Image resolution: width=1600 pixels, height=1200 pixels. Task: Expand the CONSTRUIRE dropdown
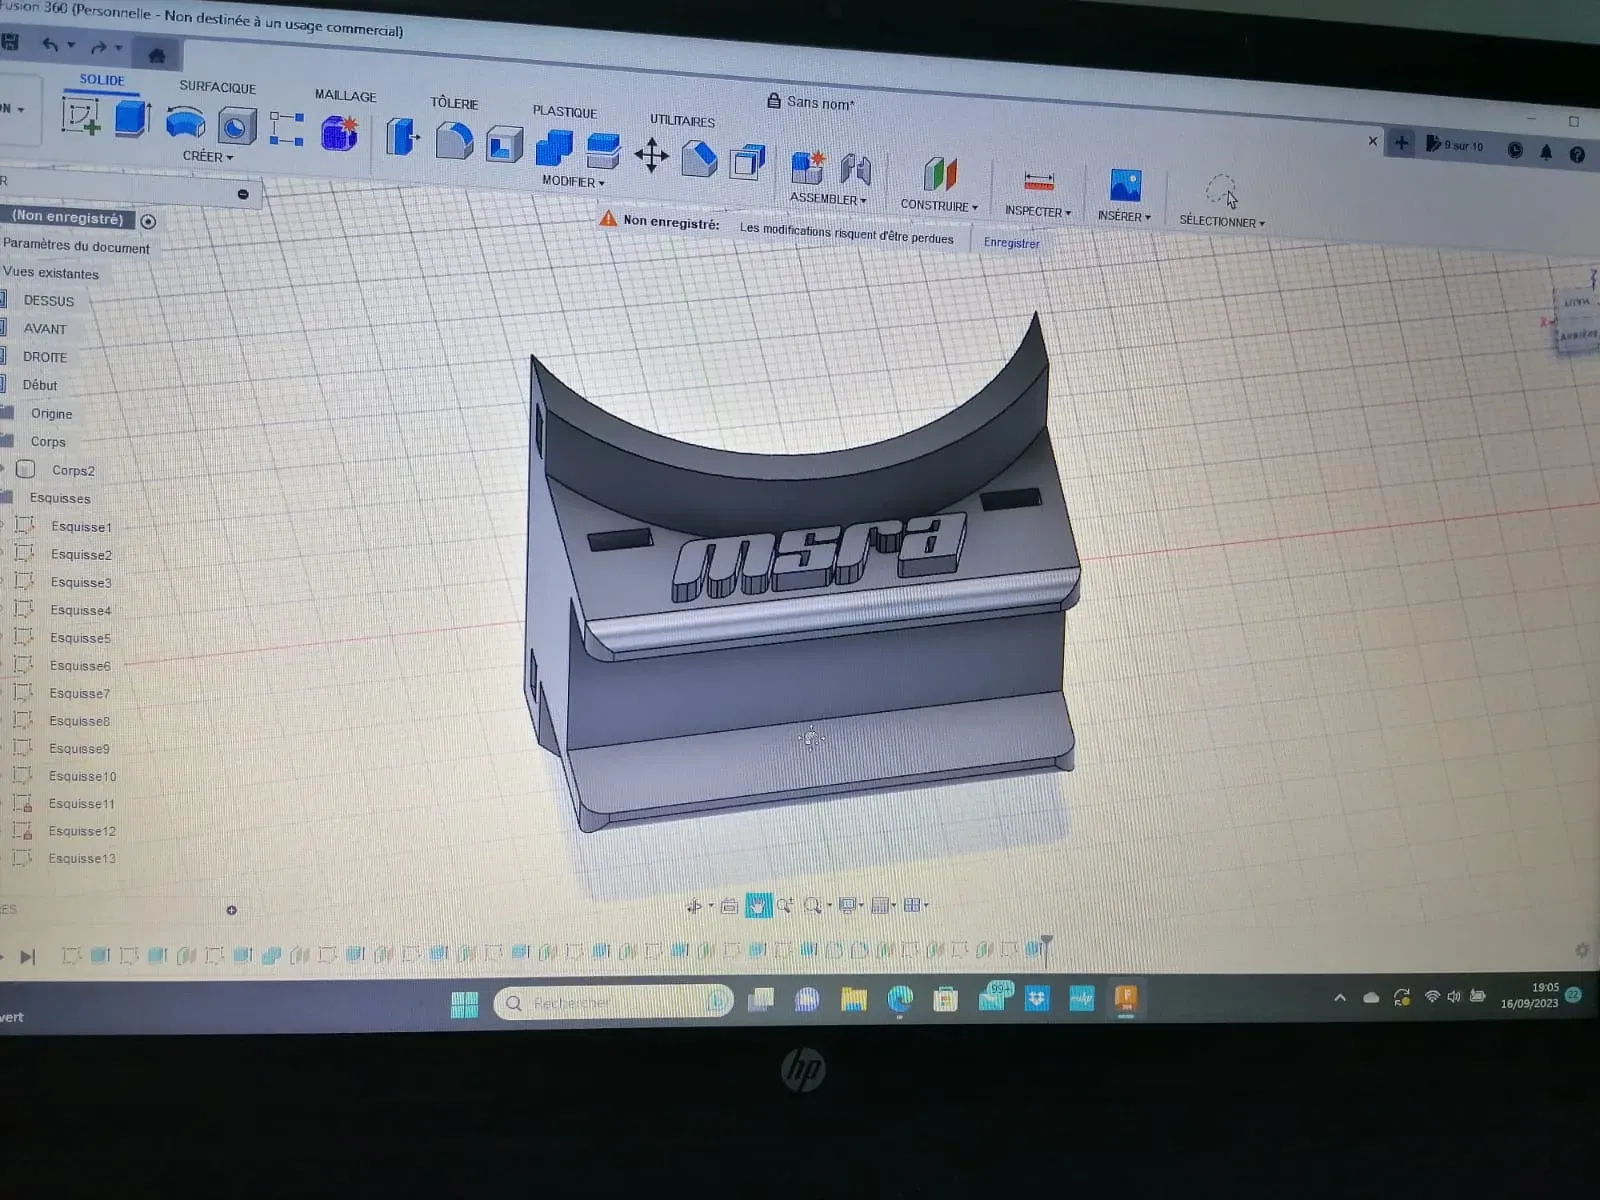pos(939,205)
